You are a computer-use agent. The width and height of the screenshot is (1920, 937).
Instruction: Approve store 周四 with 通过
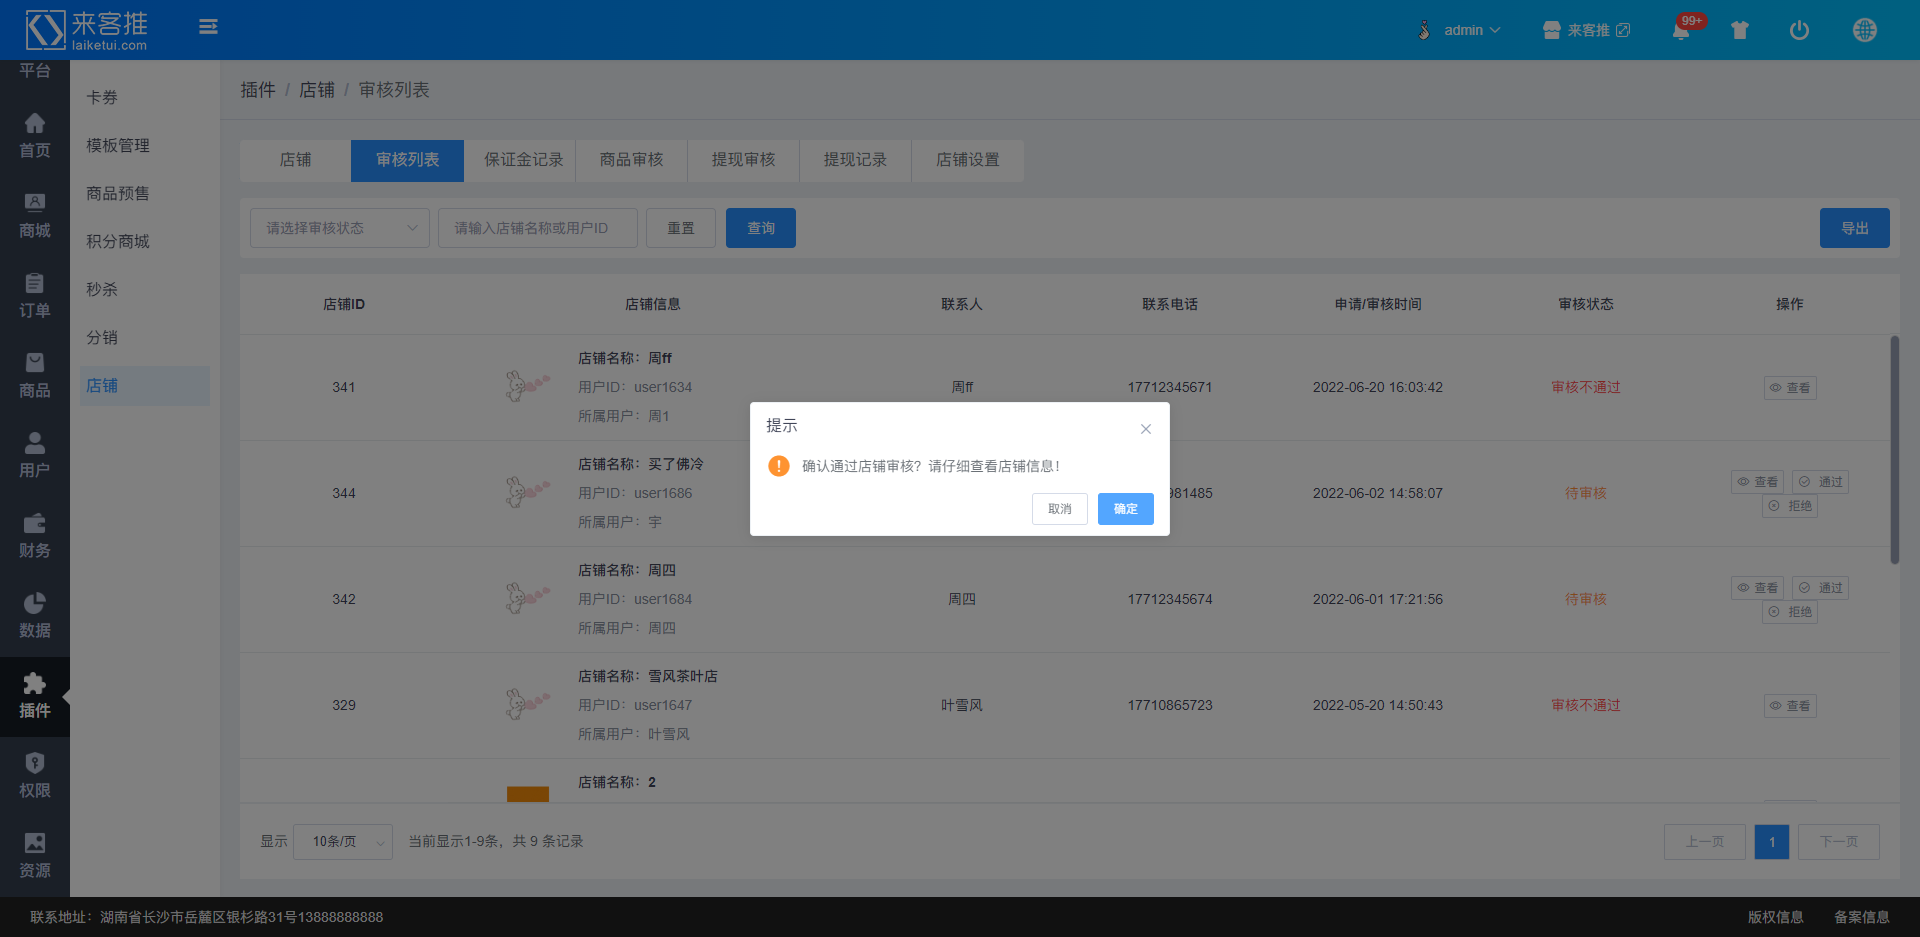[1821, 588]
